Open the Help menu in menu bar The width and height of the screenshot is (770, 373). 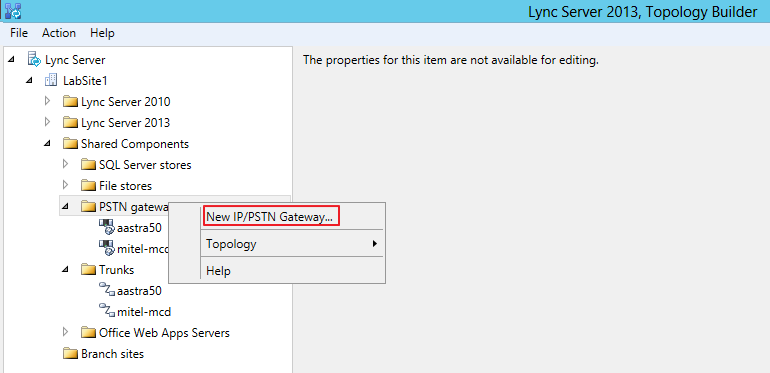pyautogui.click(x=102, y=33)
